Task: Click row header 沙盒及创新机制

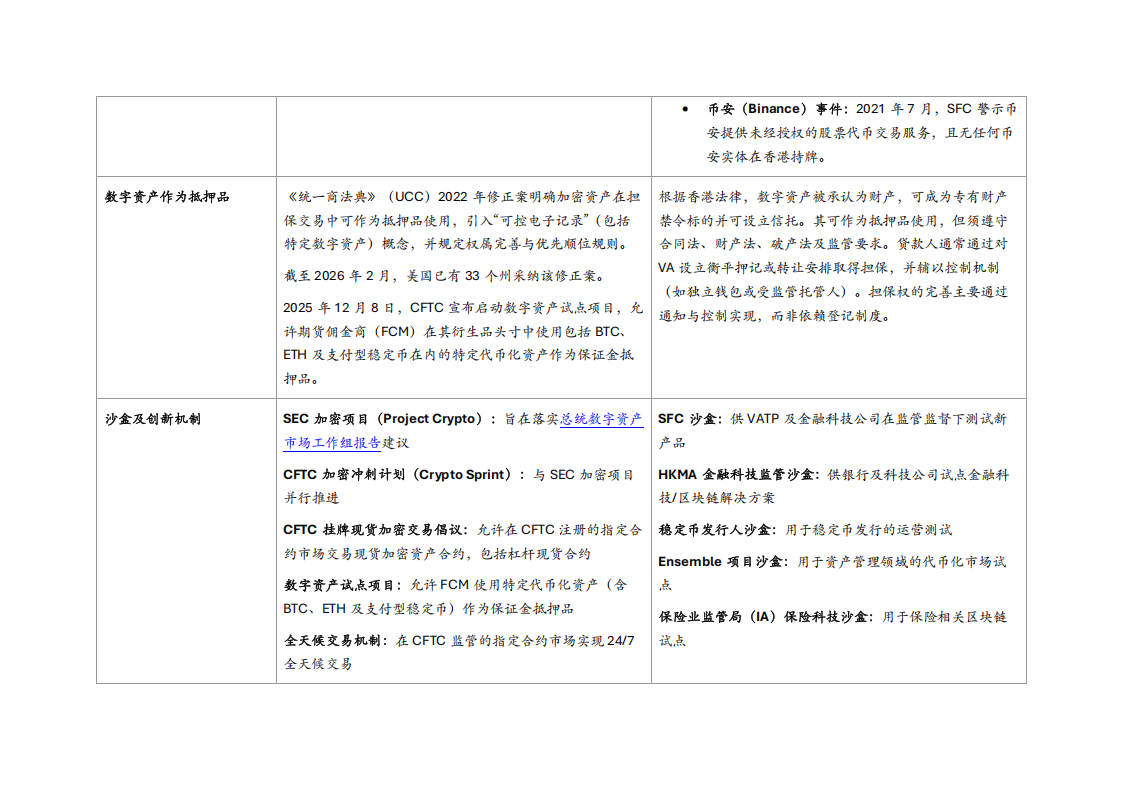Action: point(153,419)
